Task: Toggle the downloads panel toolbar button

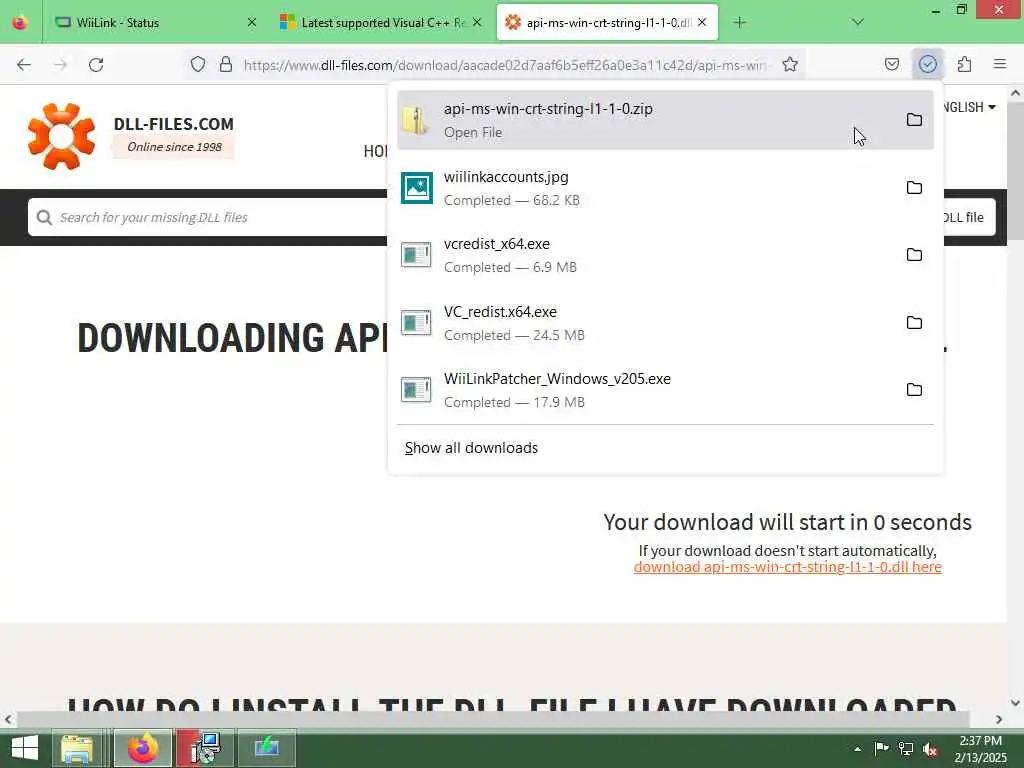Action: pos(928,64)
